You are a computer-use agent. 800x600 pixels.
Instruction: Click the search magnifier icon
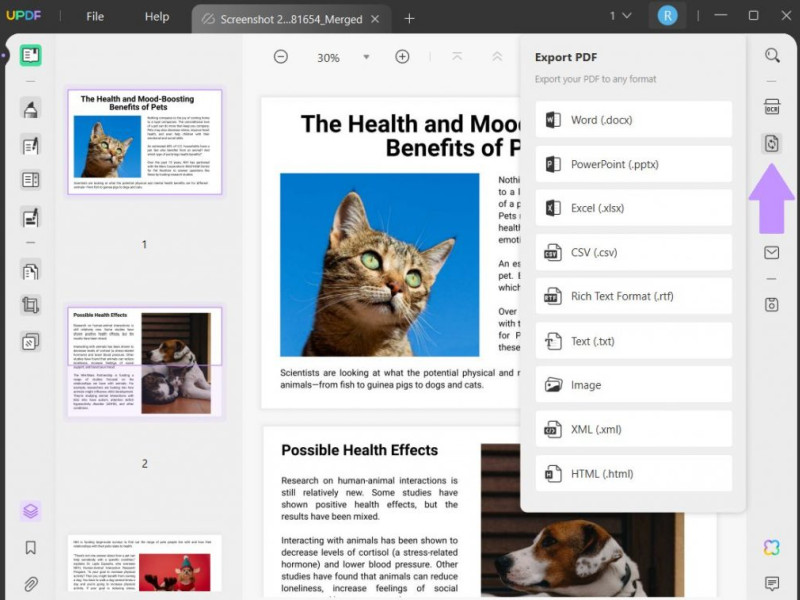click(x=772, y=55)
